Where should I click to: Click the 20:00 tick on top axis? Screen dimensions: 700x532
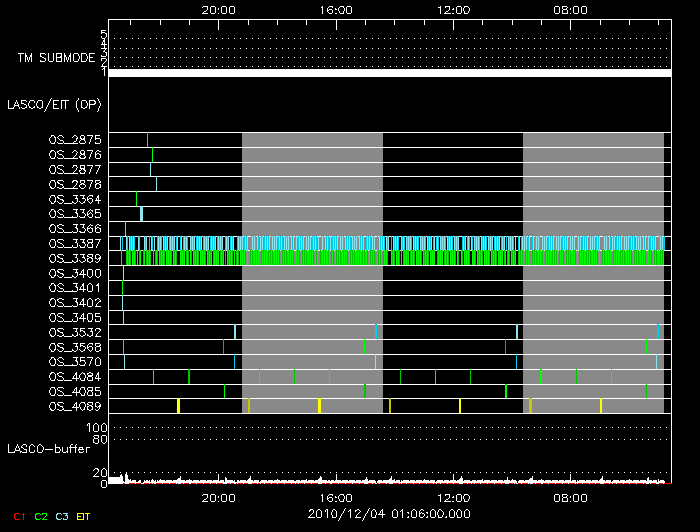[219, 8]
